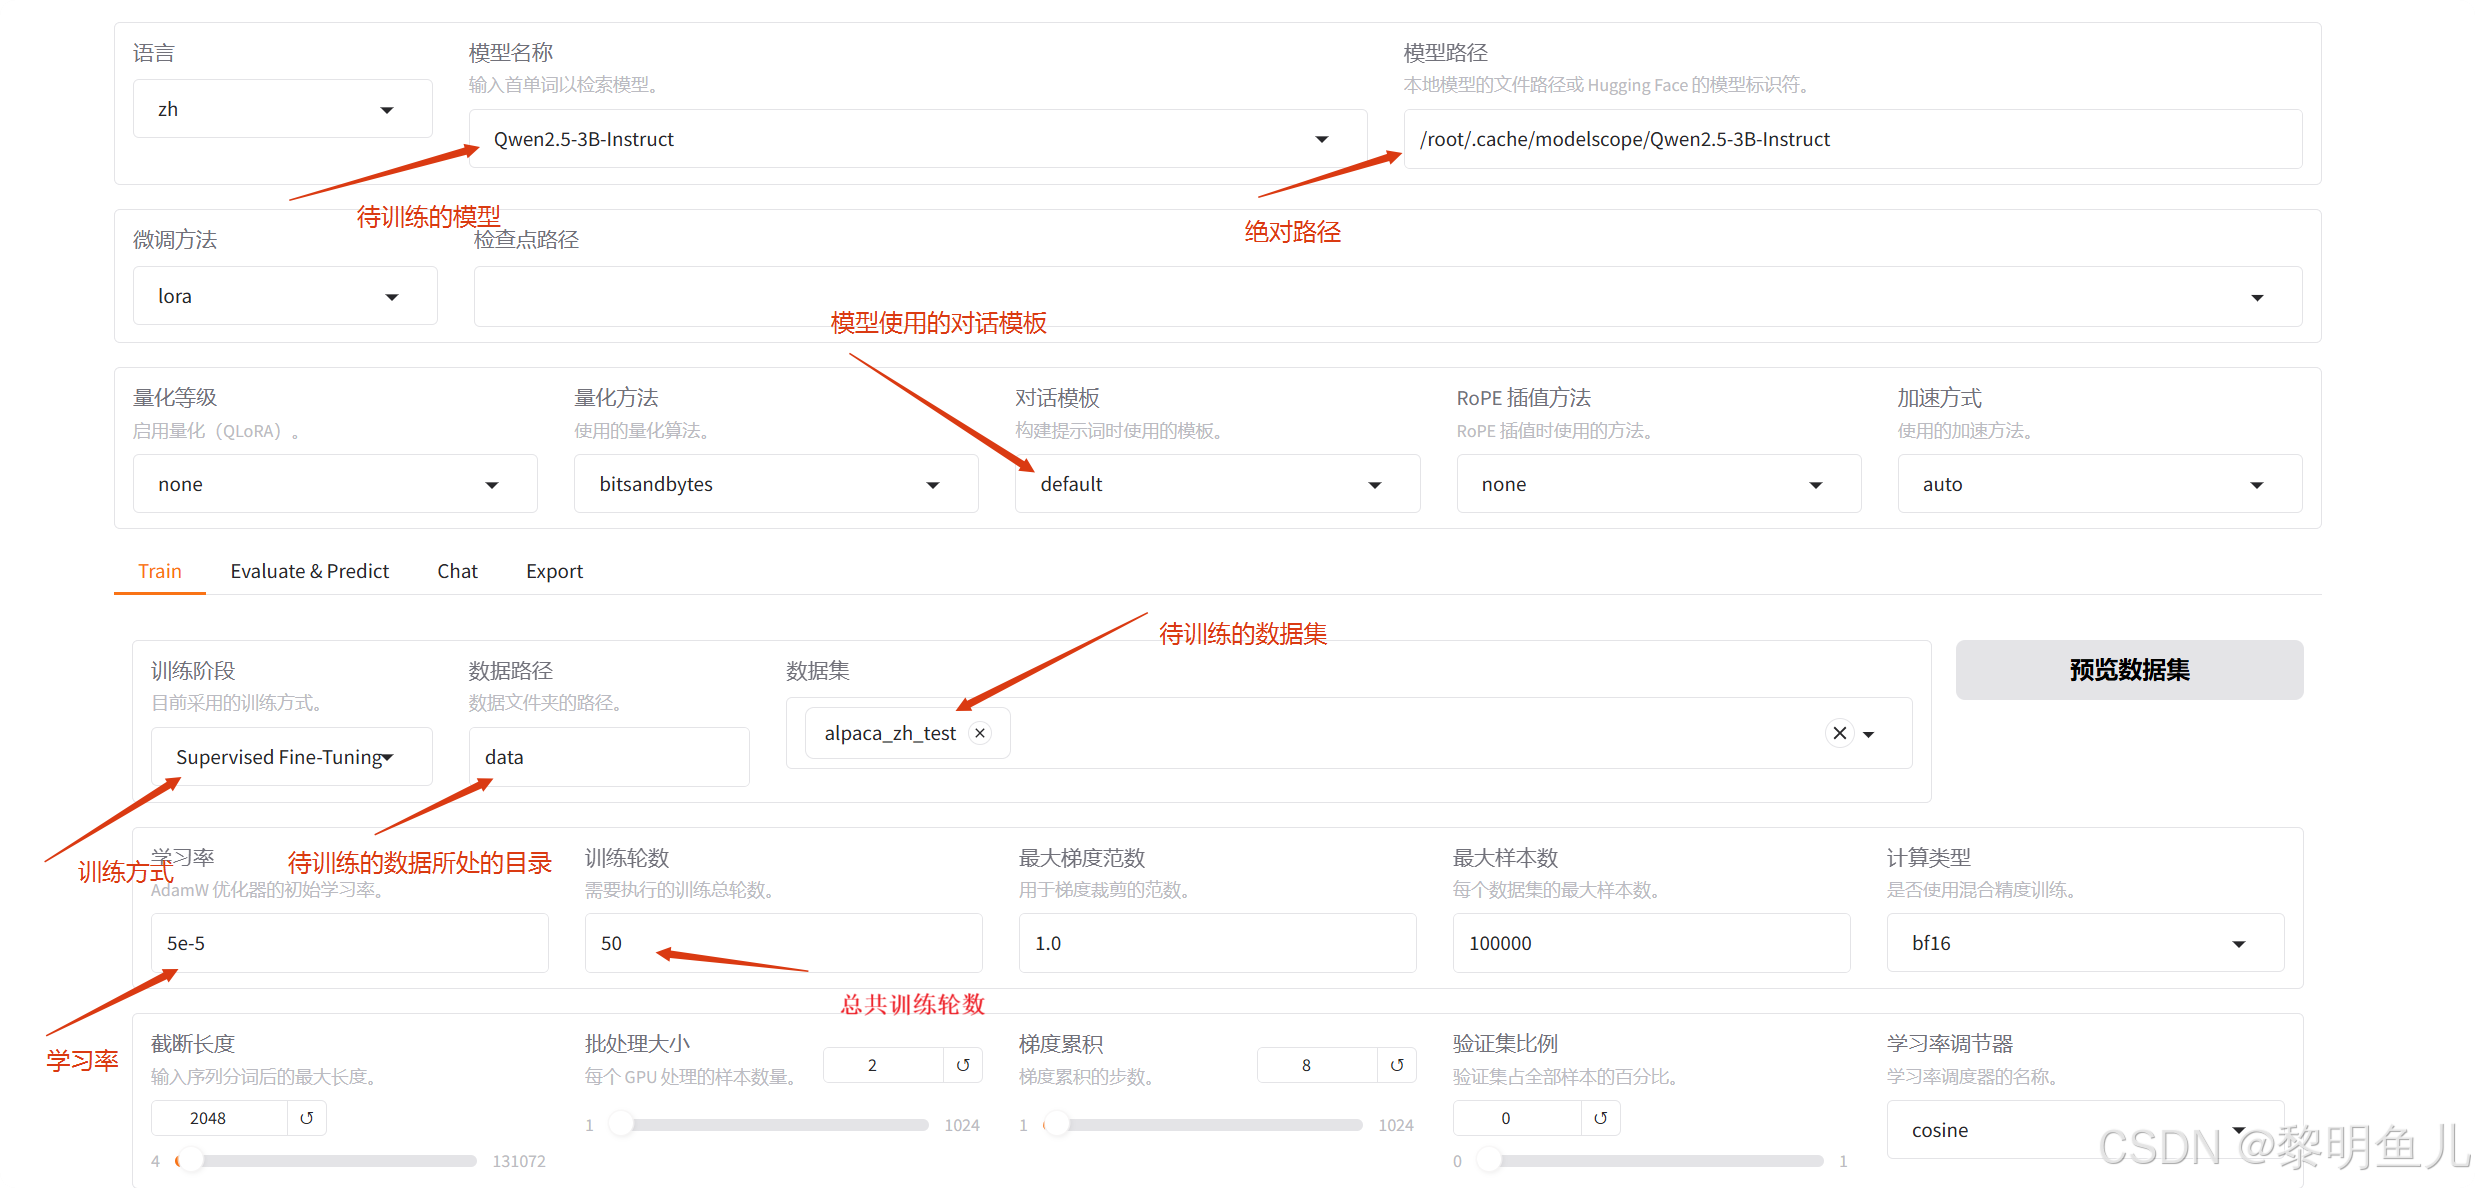Remove the alpaca_zh_test dataset tag

[981, 733]
